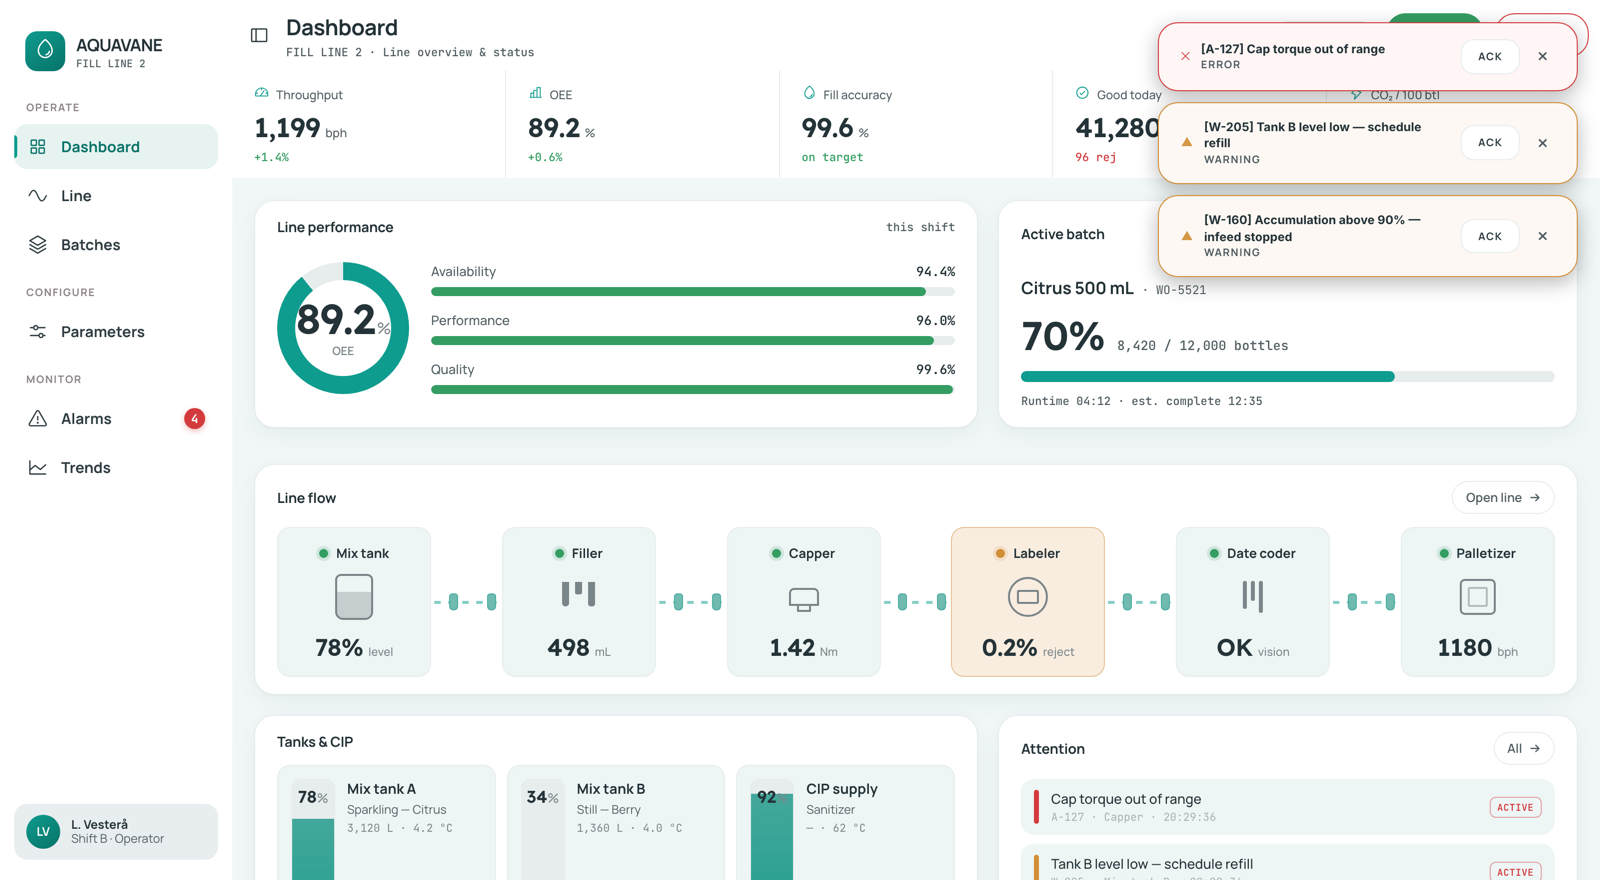Click the Alarms triangle icon
Screen dimensions: 1600x880
point(38,419)
